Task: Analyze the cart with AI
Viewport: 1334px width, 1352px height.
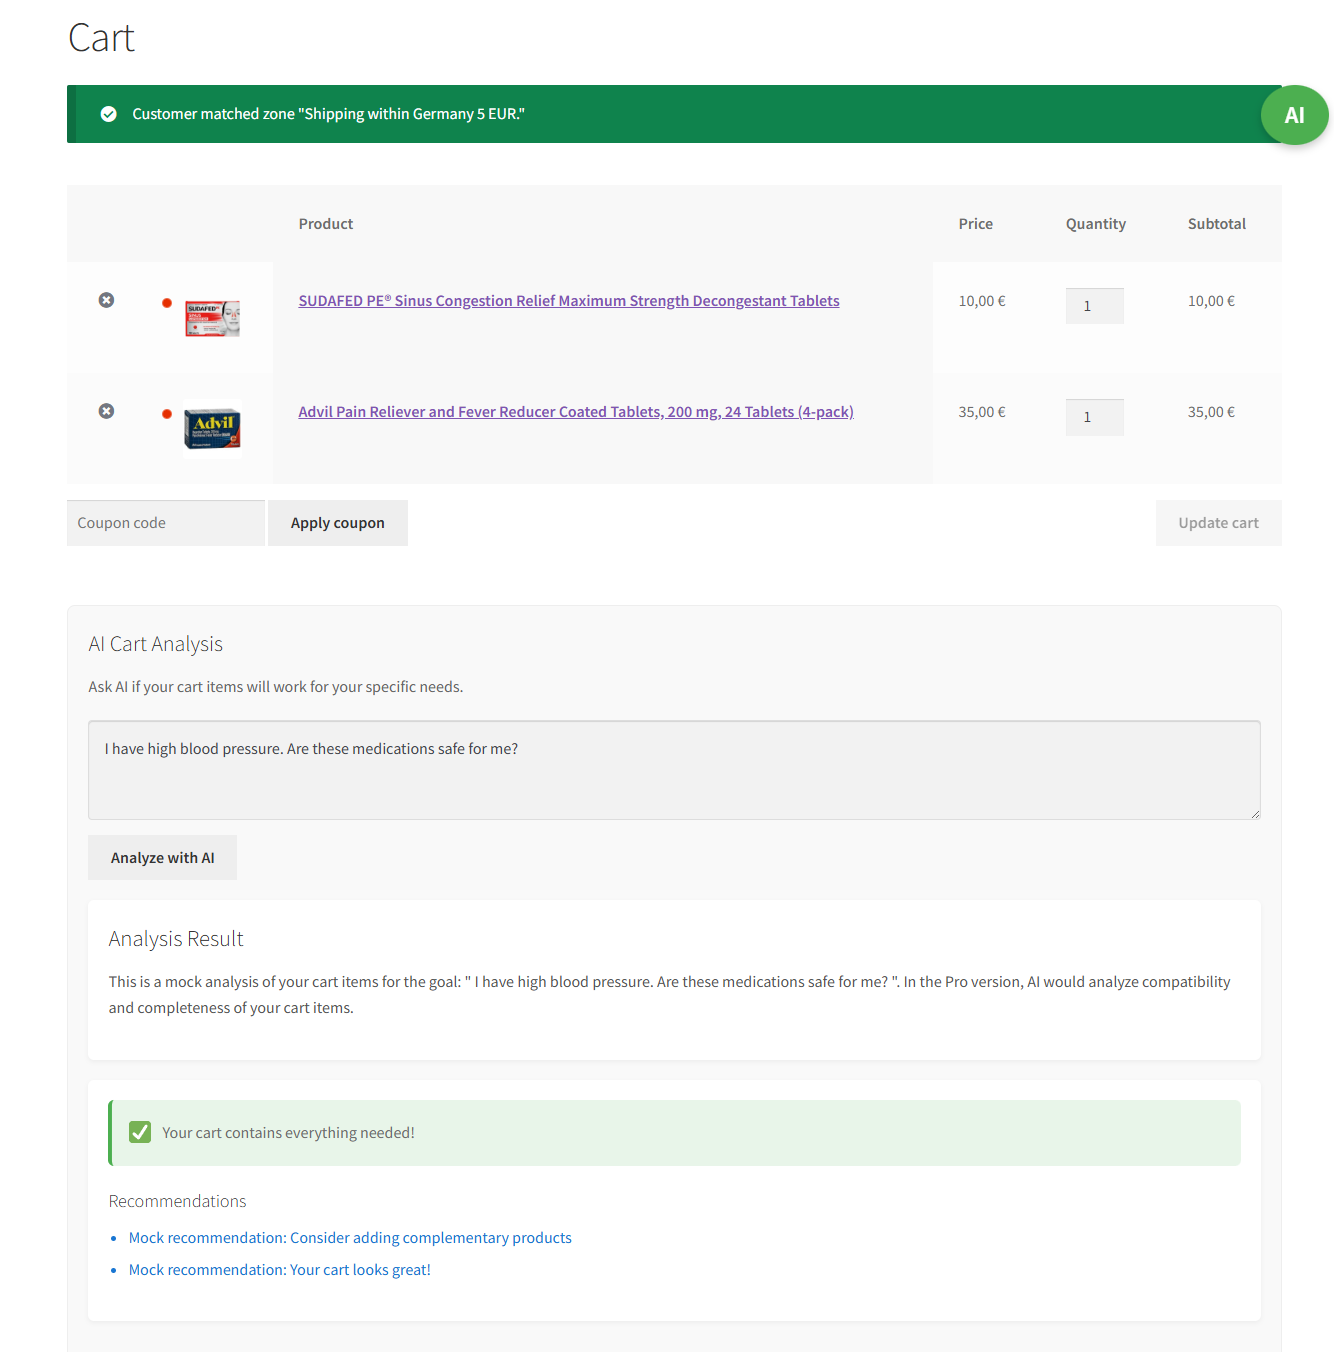Action: click(x=162, y=858)
